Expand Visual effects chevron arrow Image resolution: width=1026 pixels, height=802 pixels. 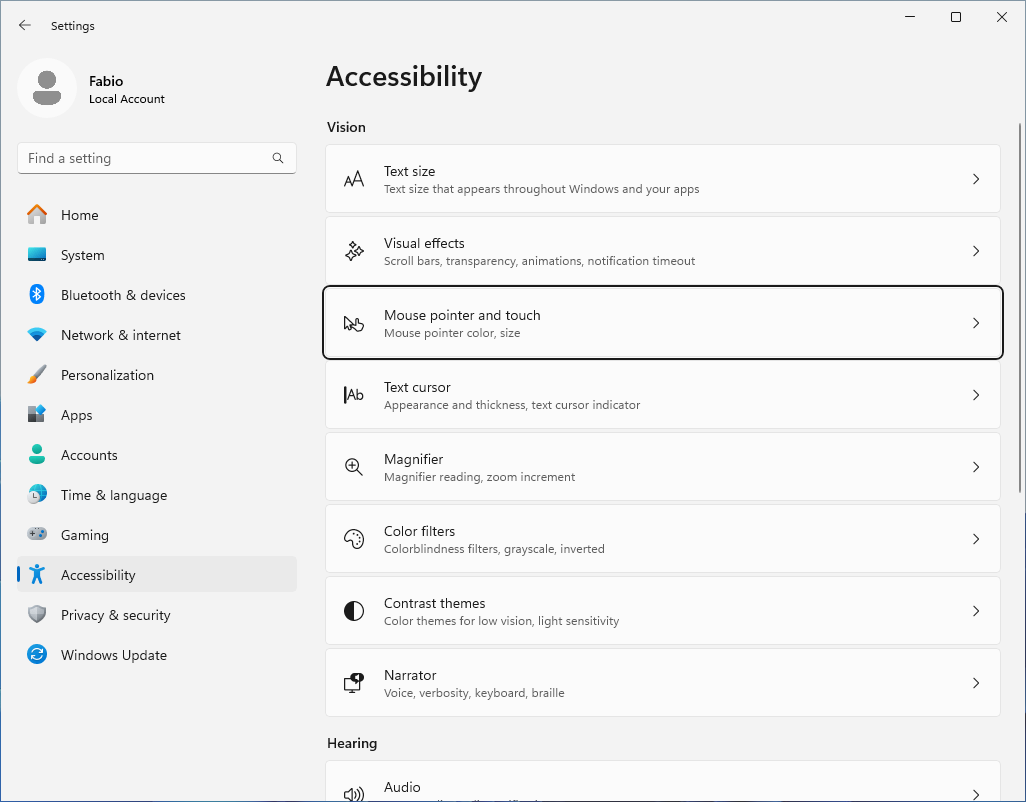click(x=976, y=251)
